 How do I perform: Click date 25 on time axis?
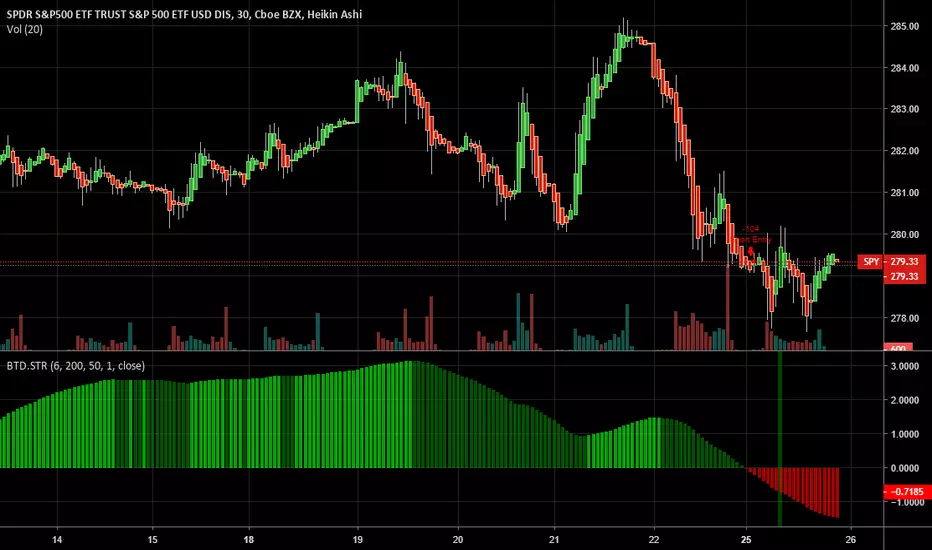click(x=746, y=540)
